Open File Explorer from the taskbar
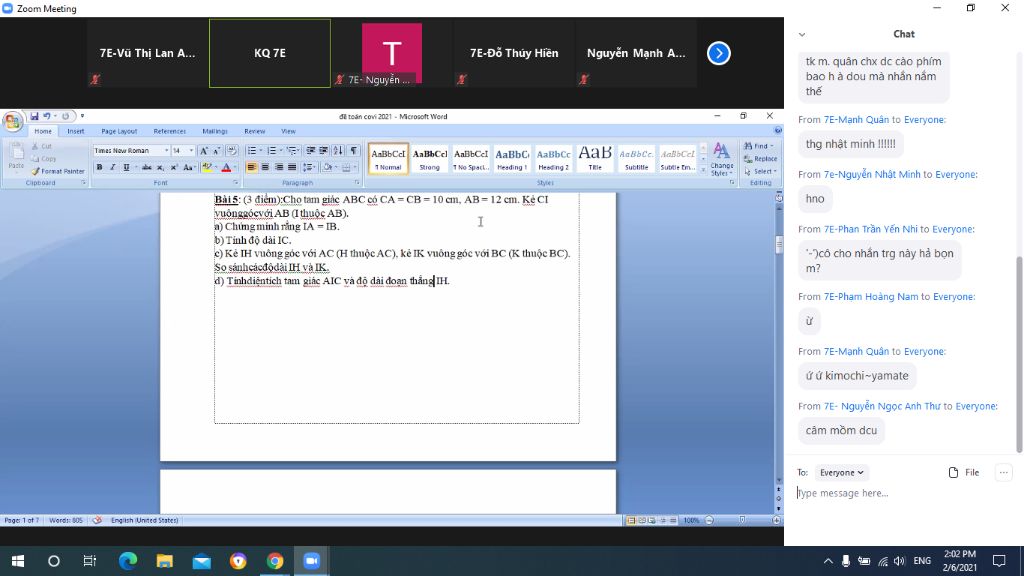 pyautogui.click(x=165, y=561)
